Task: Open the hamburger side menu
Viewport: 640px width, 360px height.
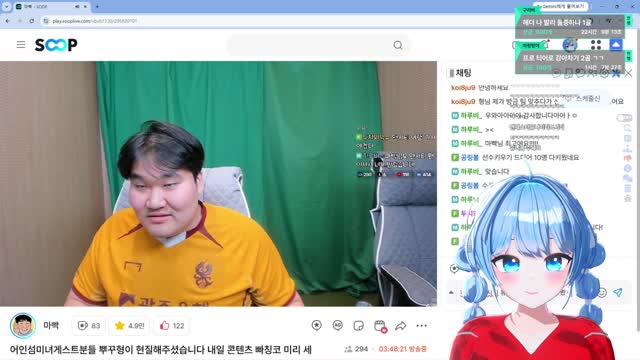Action: [x=21, y=44]
